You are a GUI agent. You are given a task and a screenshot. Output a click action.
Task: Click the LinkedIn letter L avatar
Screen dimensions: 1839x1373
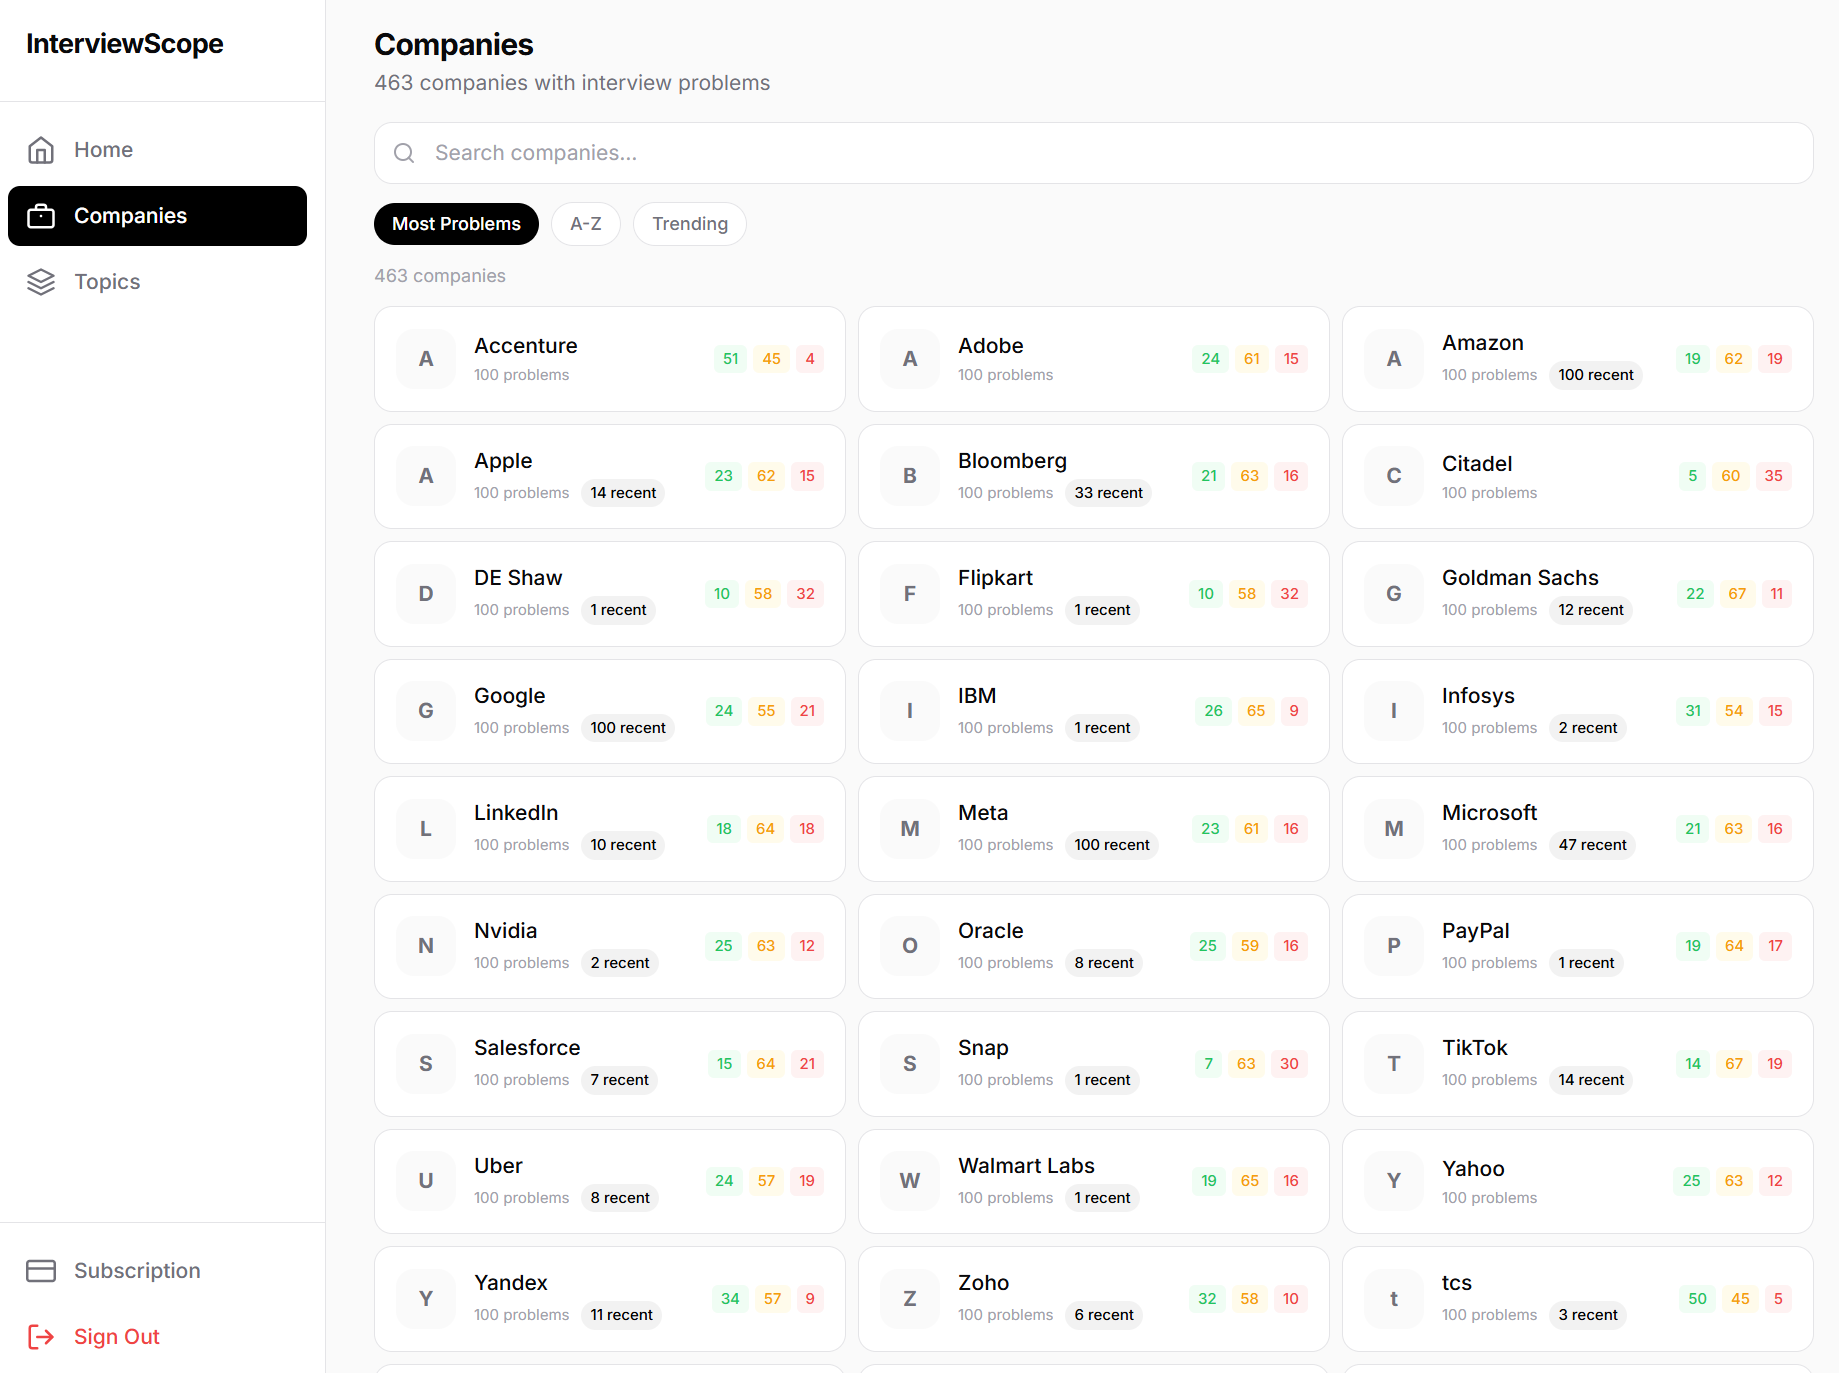tap(426, 829)
